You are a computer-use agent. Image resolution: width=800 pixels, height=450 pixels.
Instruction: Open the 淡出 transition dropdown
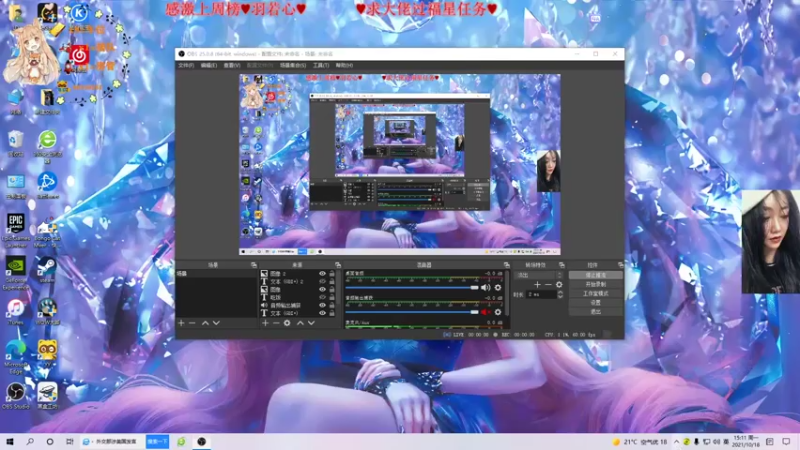pyautogui.click(x=538, y=275)
